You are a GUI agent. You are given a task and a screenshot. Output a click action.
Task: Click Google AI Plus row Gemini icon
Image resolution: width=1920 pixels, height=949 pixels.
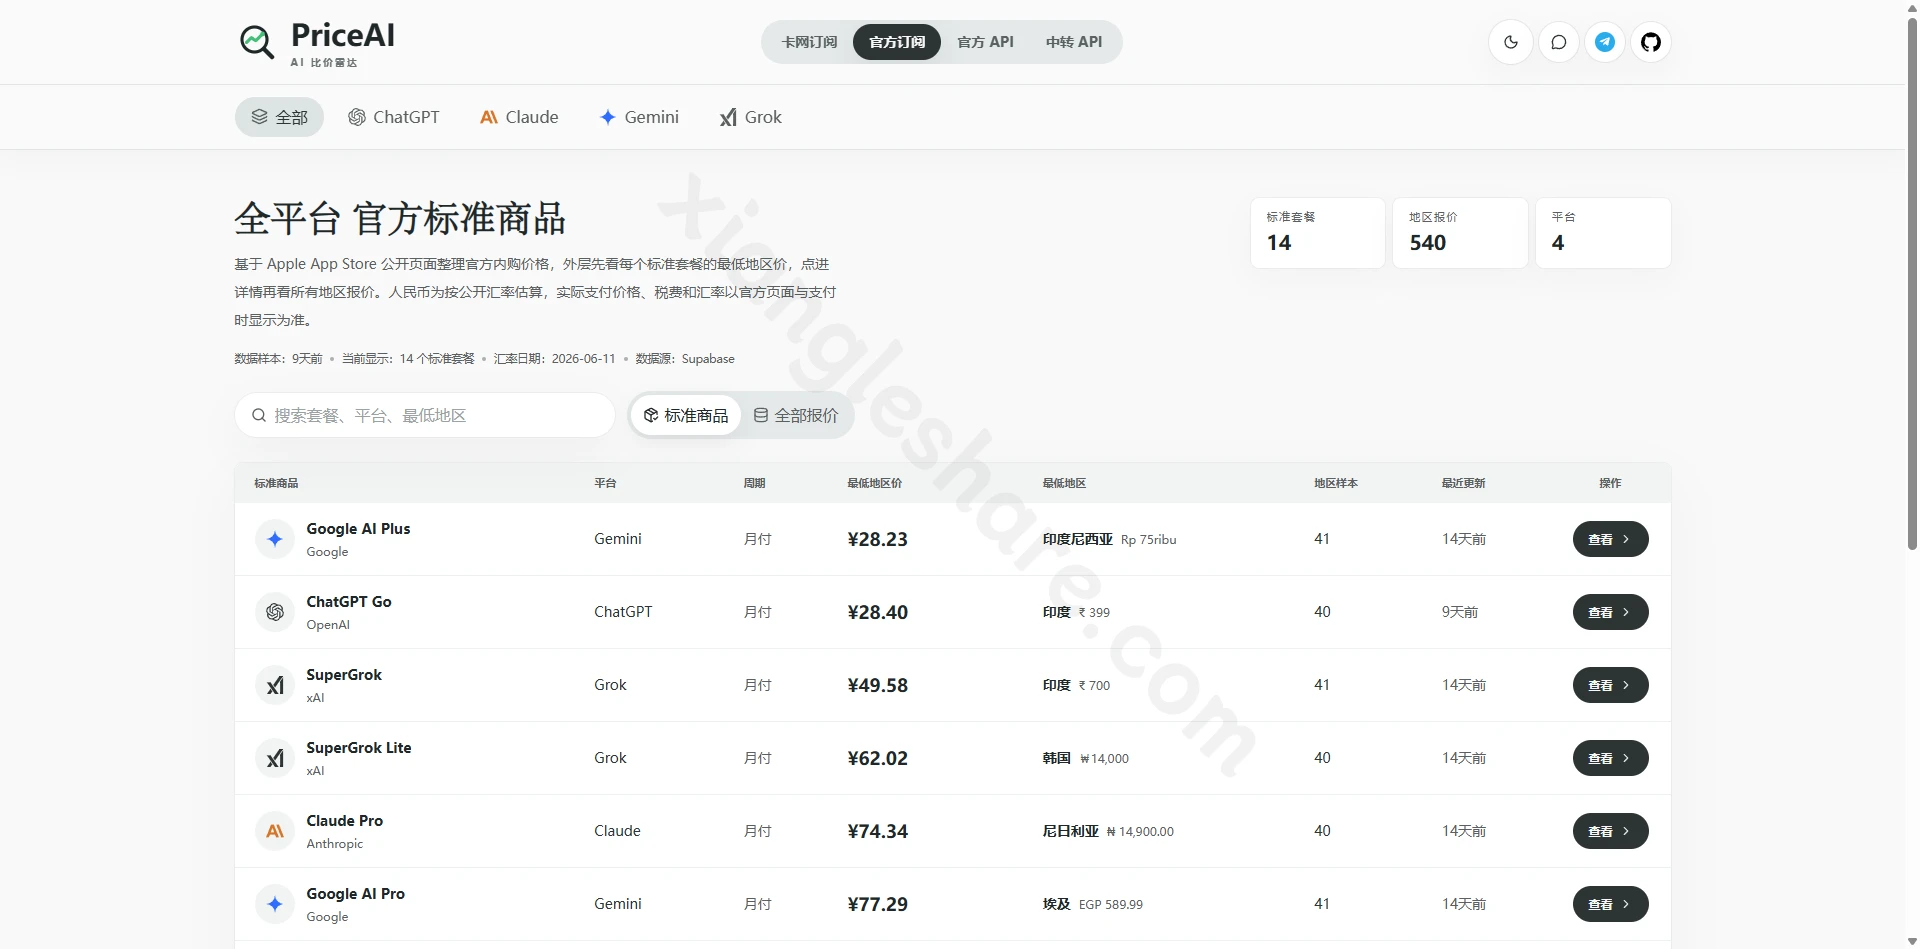(x=275, y=539)
